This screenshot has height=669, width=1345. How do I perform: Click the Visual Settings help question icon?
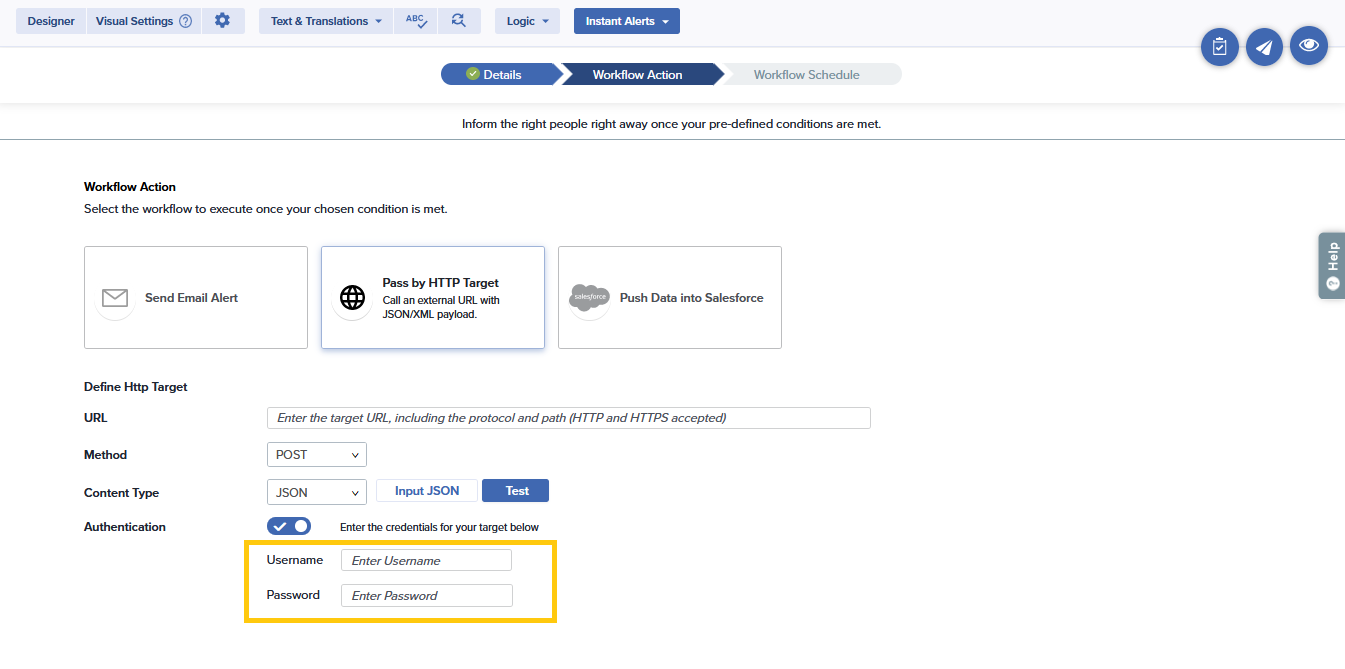click(x=185, y=21)
